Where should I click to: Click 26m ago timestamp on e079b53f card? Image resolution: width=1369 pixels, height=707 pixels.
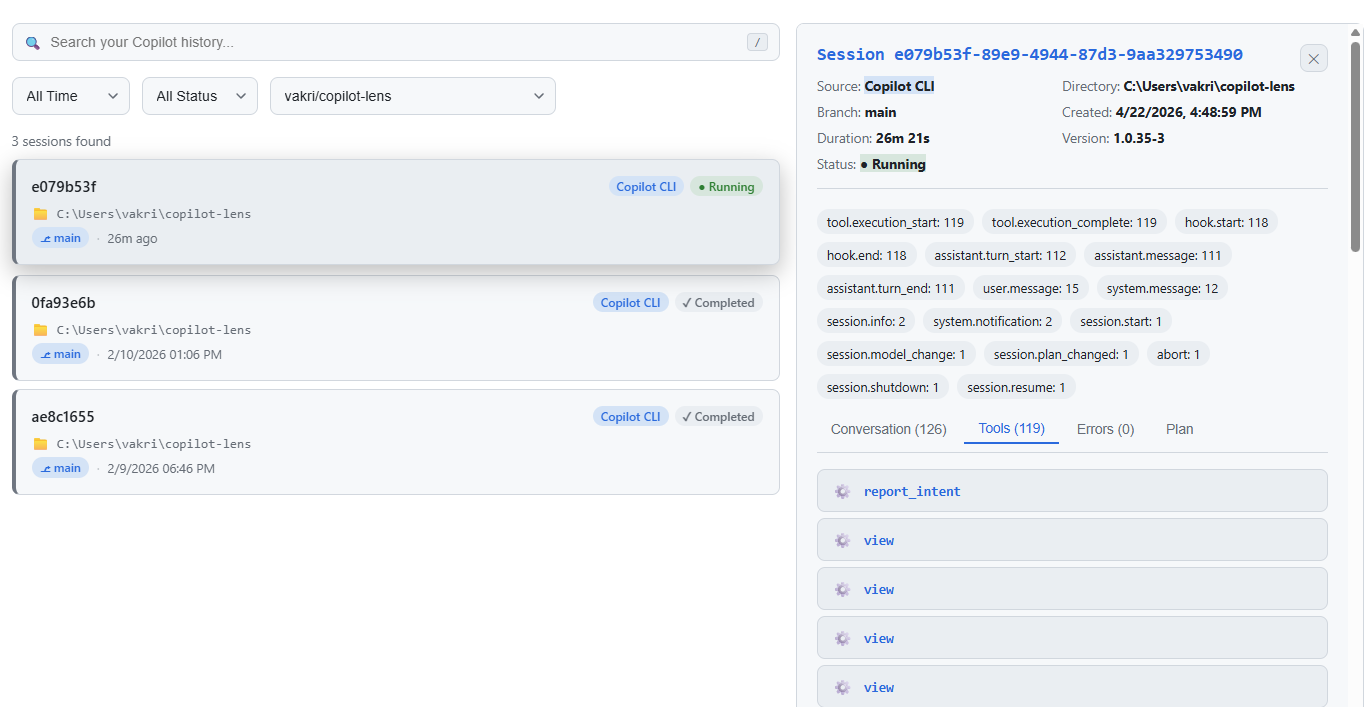132,238
